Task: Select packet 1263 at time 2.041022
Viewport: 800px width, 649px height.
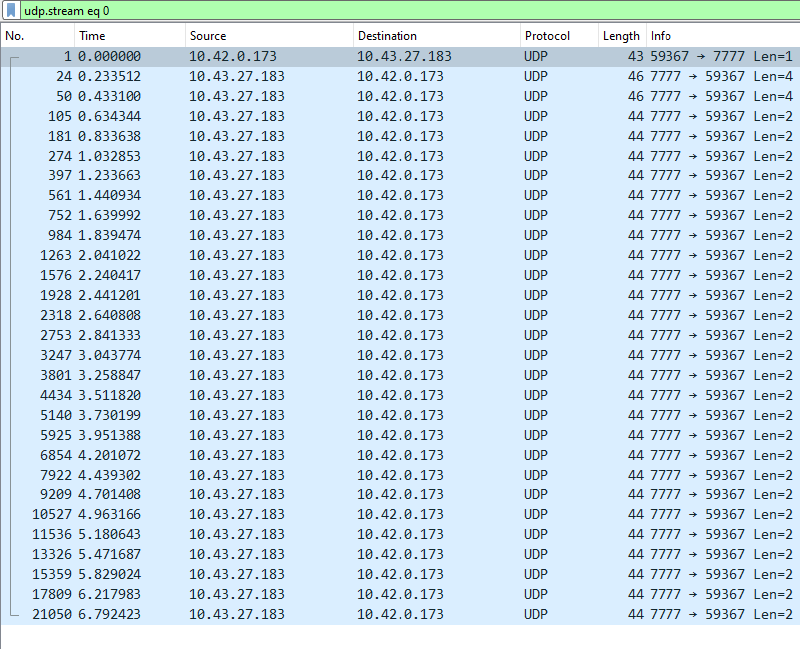Action: coord(300,255)
